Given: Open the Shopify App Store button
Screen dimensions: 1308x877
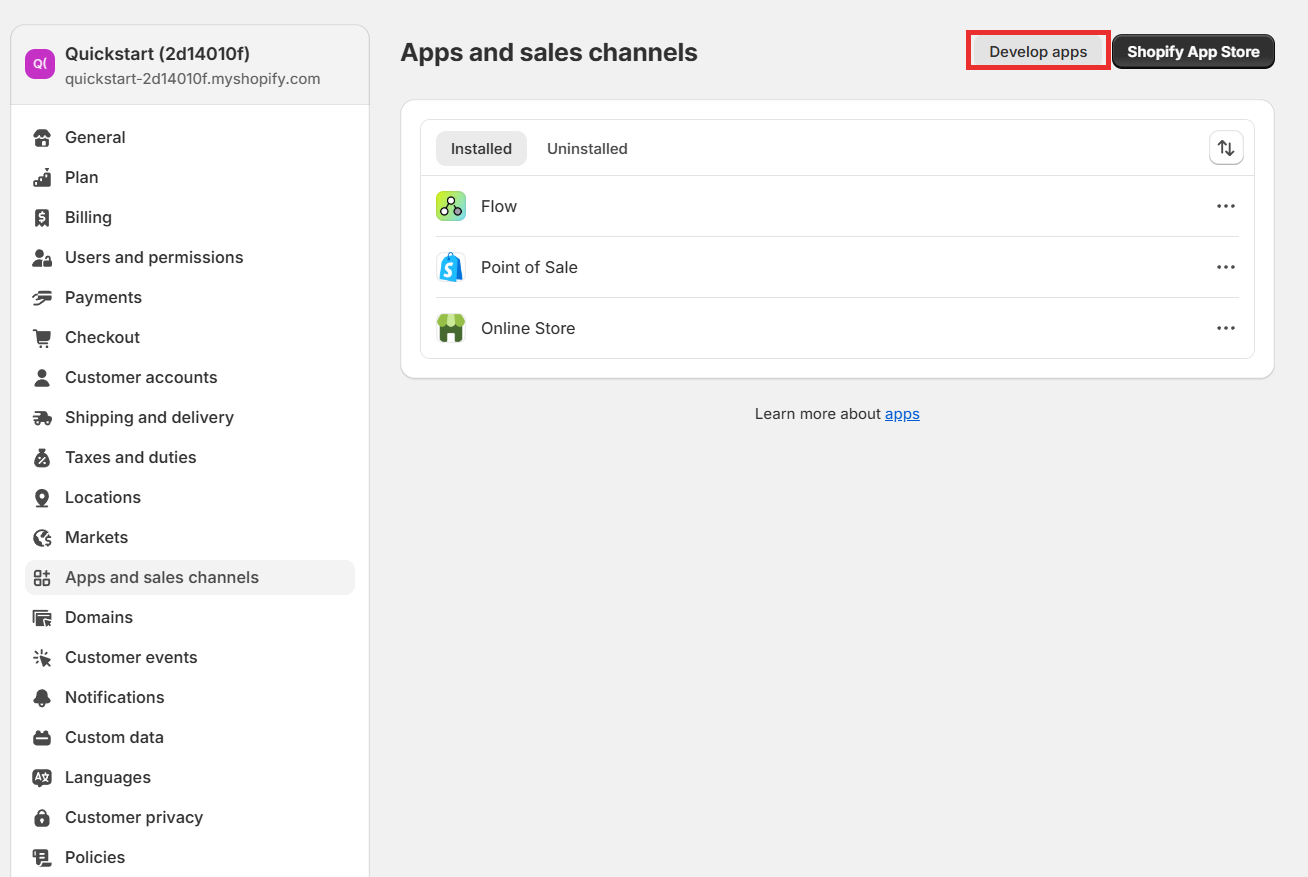Looking at the screenshot, I should 1193,52.
